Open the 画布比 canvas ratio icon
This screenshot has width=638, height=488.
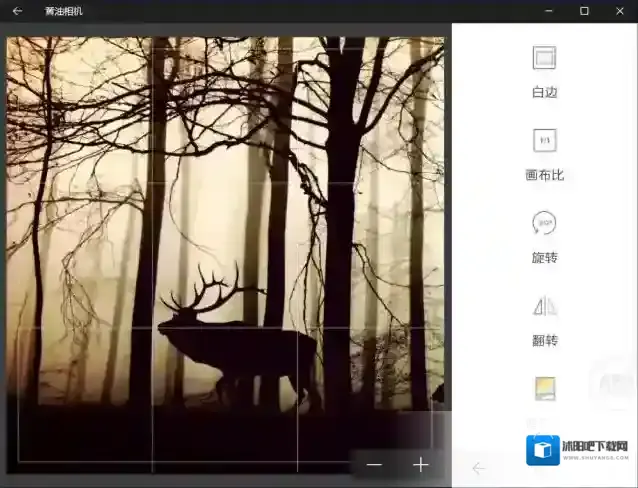544,141
